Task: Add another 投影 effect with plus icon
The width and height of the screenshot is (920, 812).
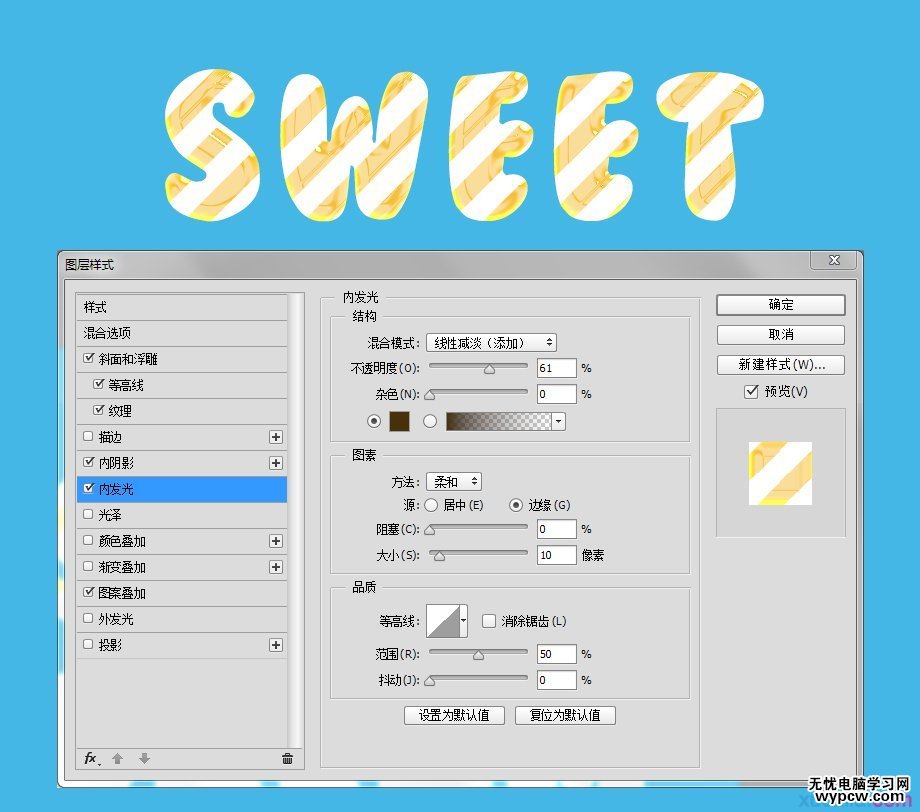Action: pos(276,645)
